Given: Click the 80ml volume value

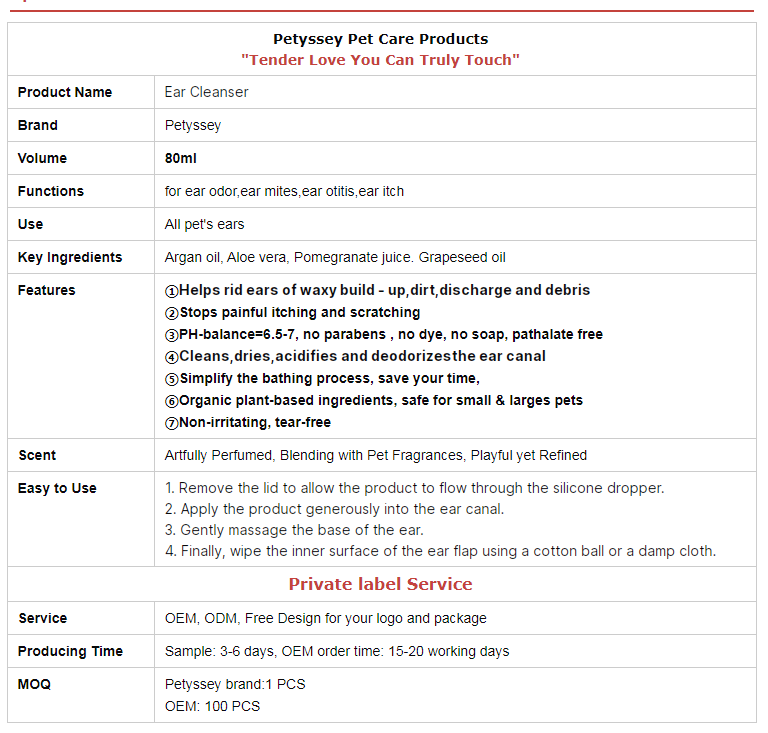Looking at the screenshot, I should tap(181, 158).
